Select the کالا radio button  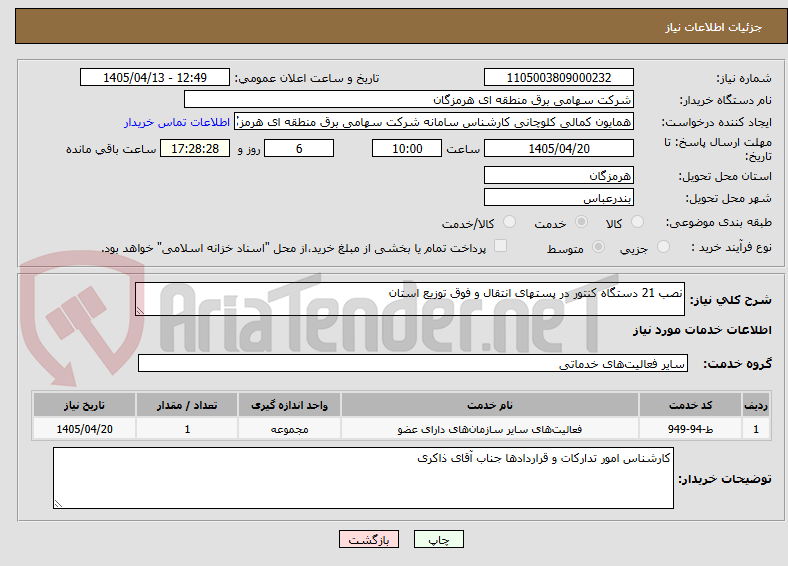click(637, 222)
